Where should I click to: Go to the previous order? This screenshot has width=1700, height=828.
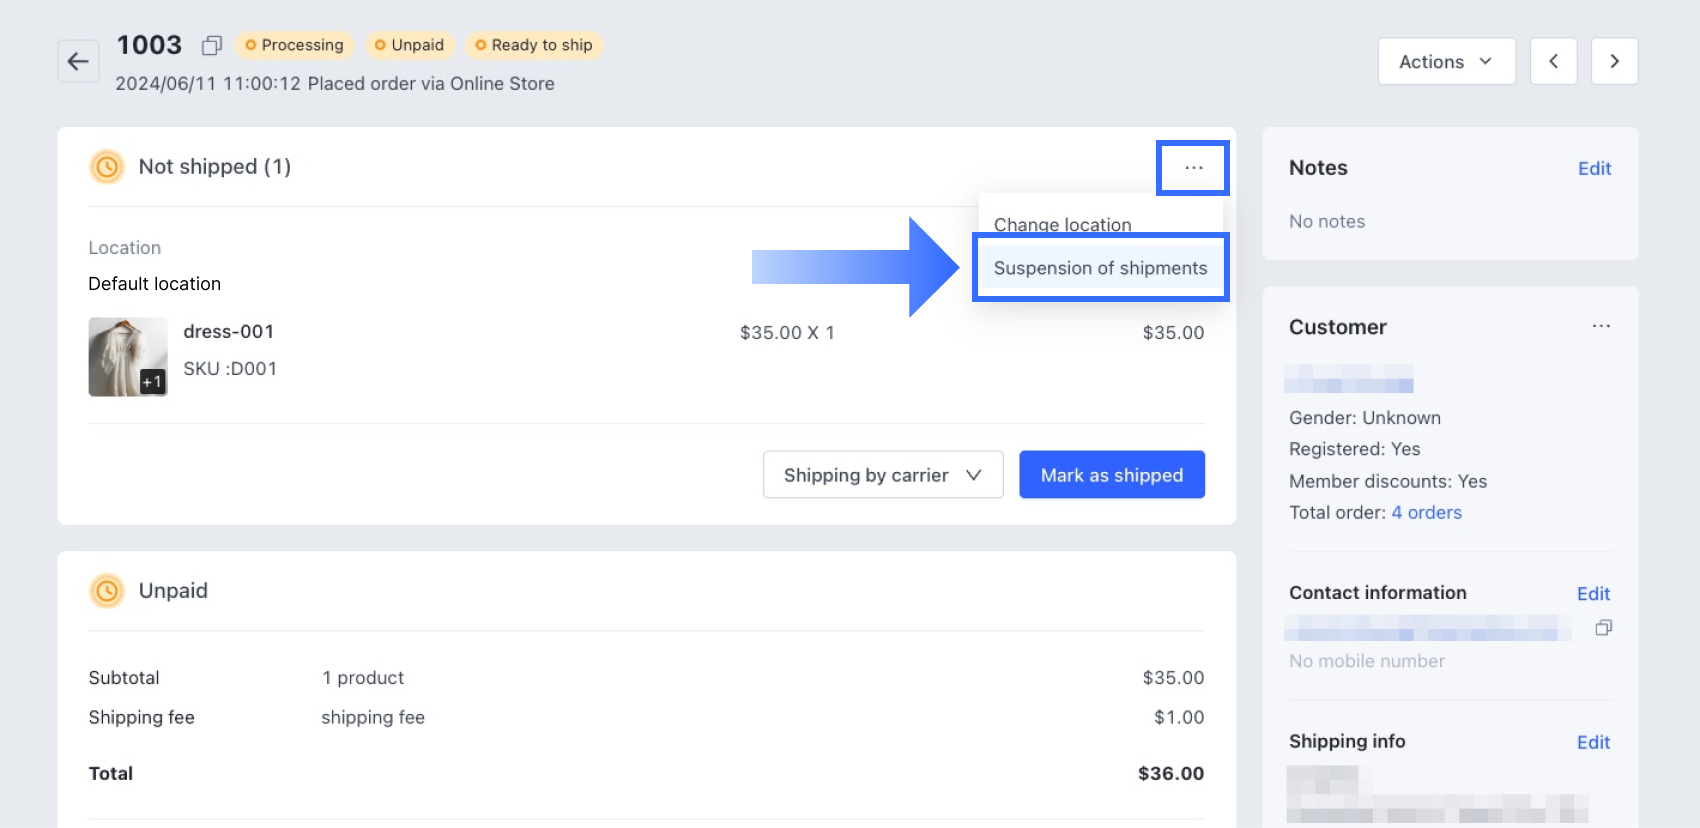[x=1553, y=62]
